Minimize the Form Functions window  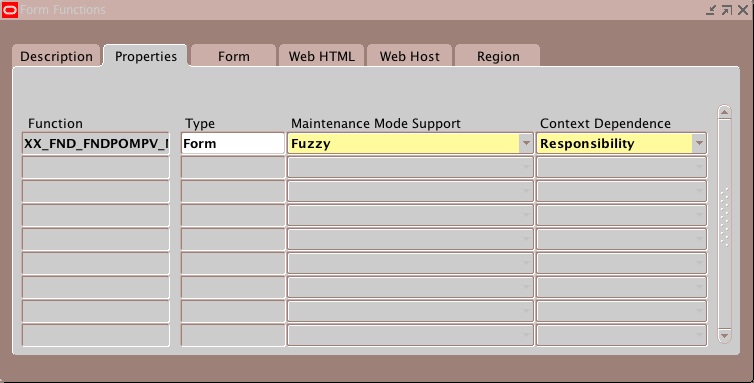pos(711,10)
